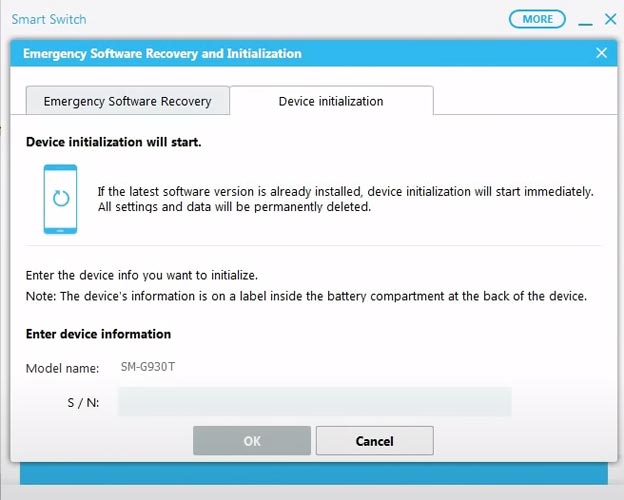Select the Device initialization tab
The width and height of the screenshot is (624, 500).
tap(331, 101)
